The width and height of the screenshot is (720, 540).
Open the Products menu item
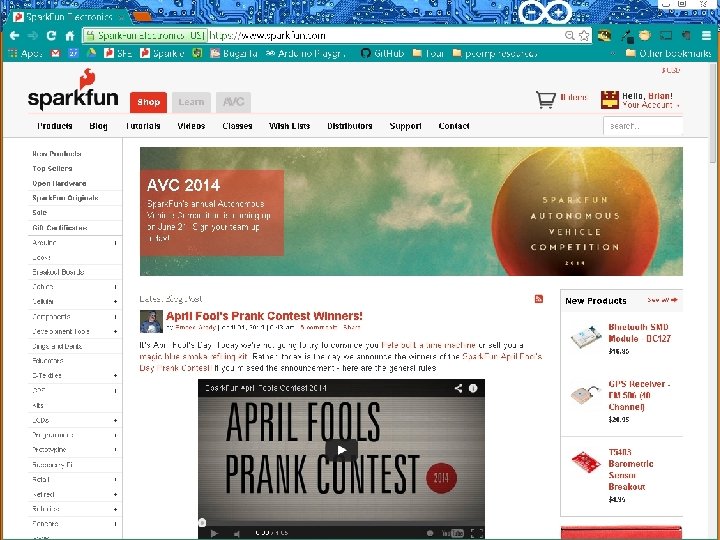tap(55, 126)
